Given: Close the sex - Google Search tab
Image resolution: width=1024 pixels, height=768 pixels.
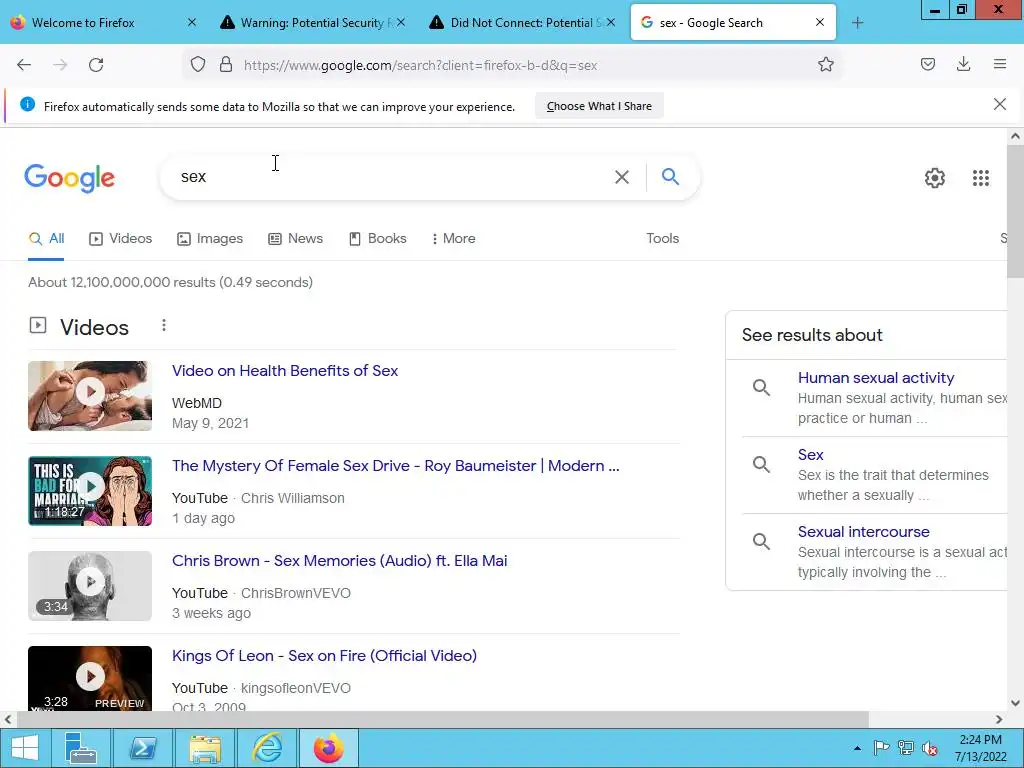Looking at the screenshot, I should (820, 22).
